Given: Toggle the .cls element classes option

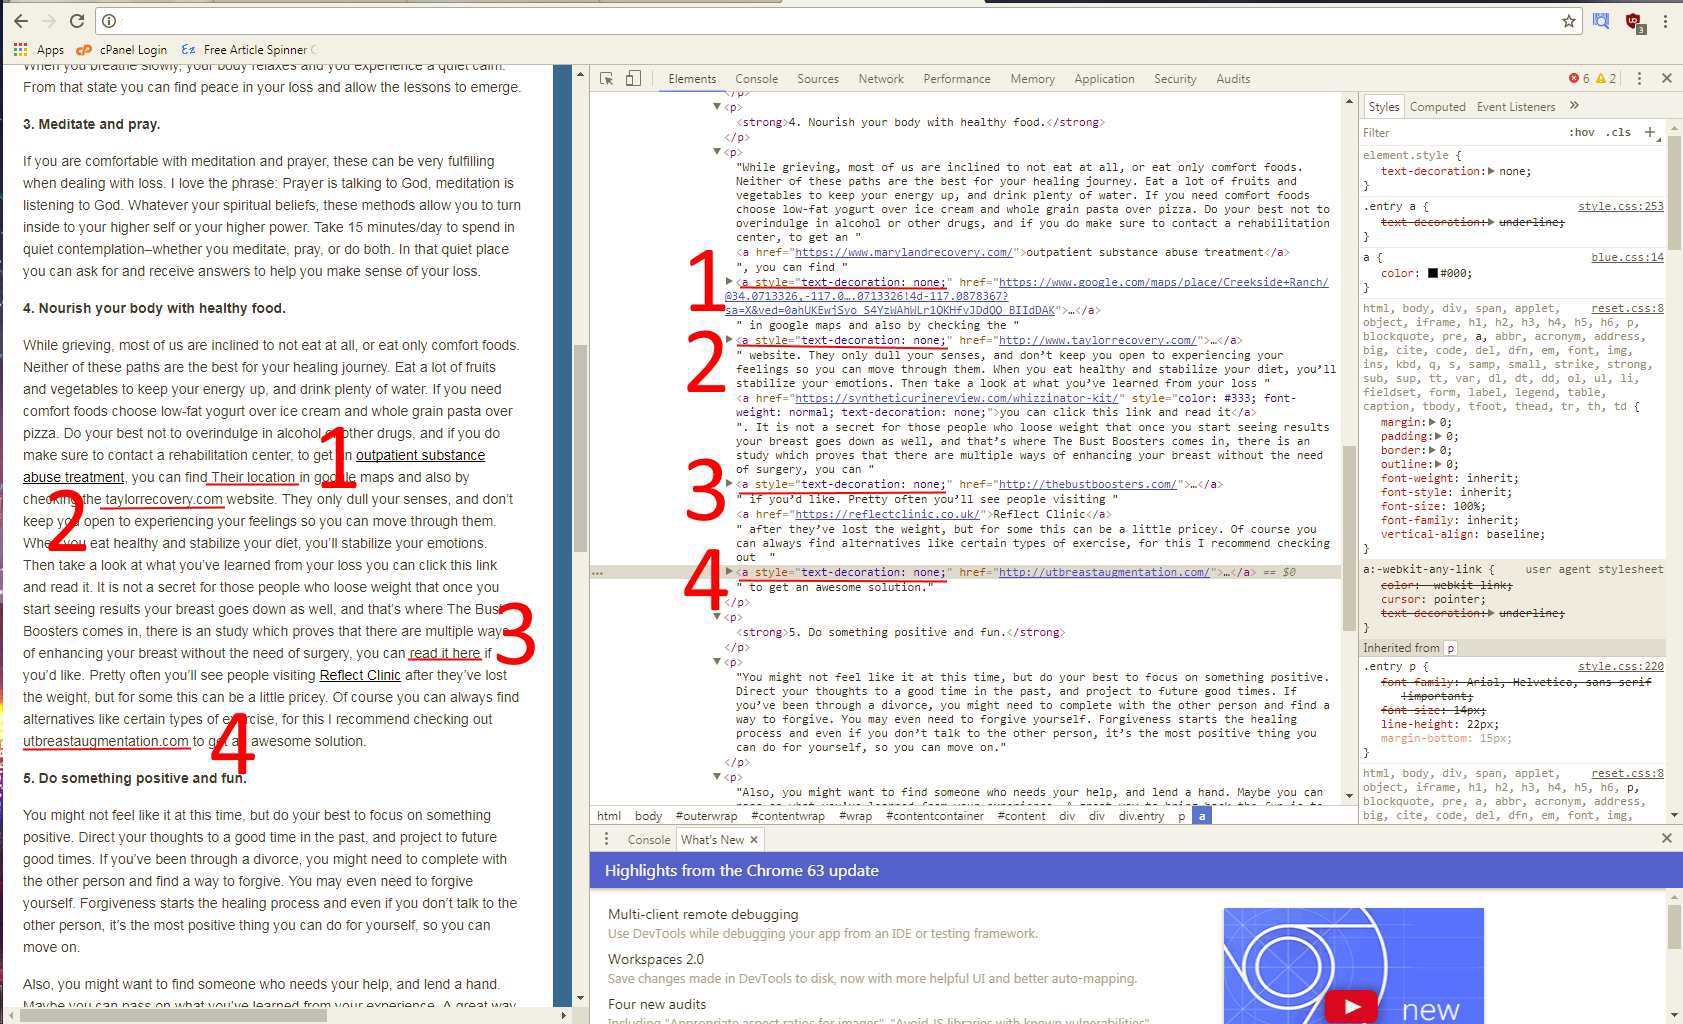Looking at the screenshot, I should pyautogui.click(x=1618, y=132).
